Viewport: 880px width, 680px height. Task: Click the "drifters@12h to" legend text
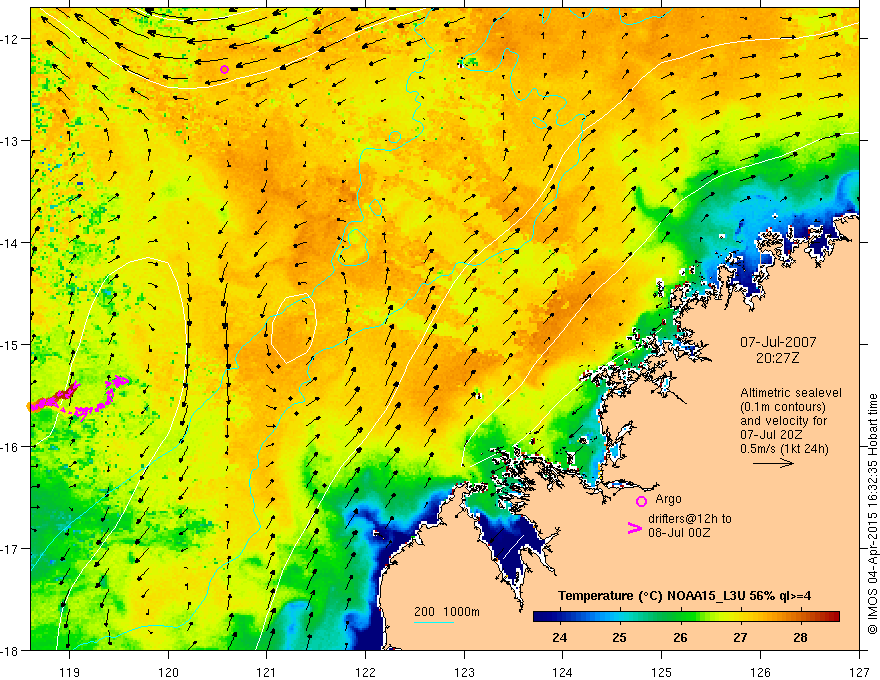[690, 518]
